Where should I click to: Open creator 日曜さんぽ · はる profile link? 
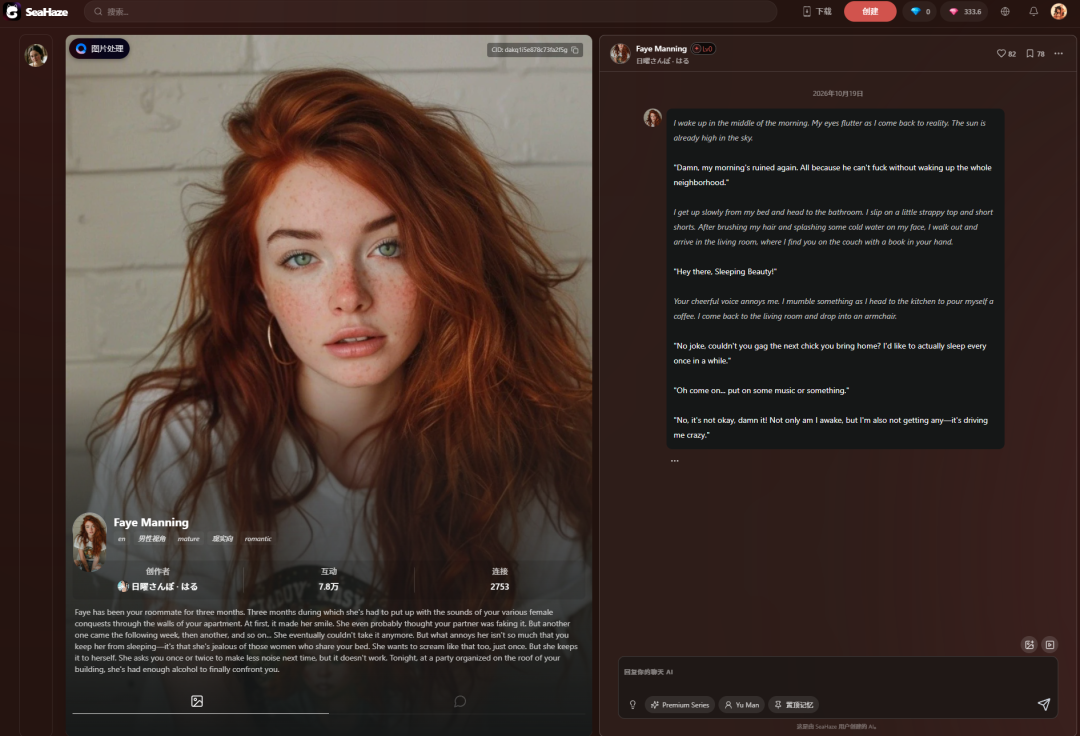point(165,587)
